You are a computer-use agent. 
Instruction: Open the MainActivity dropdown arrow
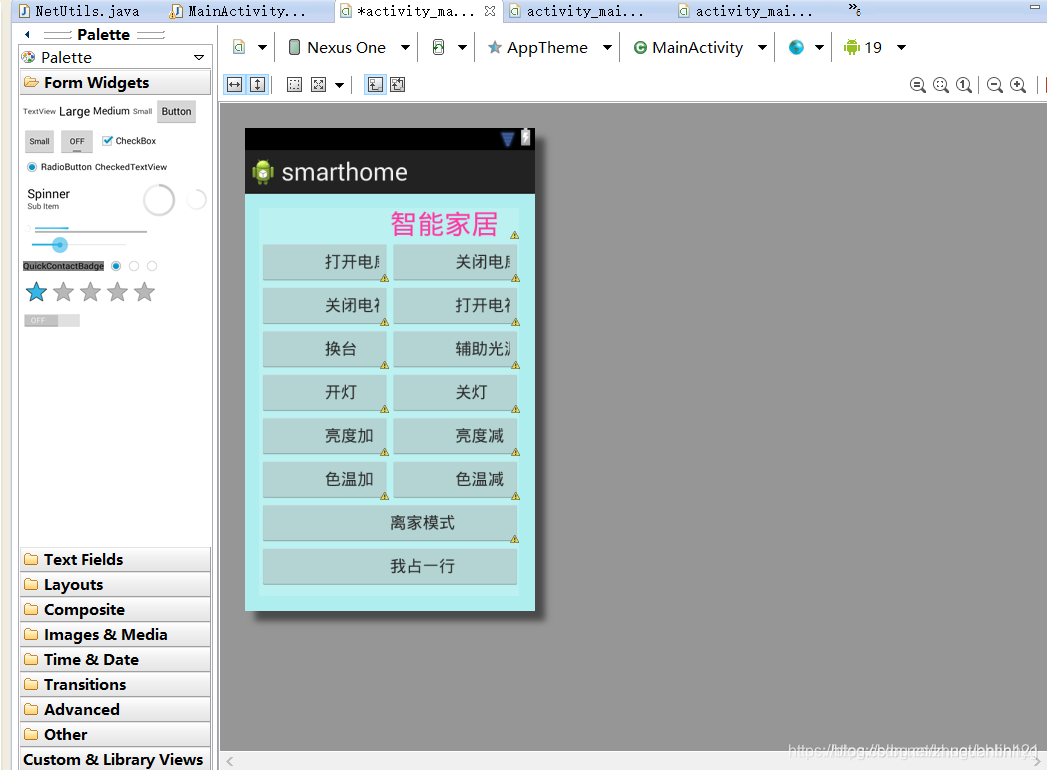pos(762,47)
